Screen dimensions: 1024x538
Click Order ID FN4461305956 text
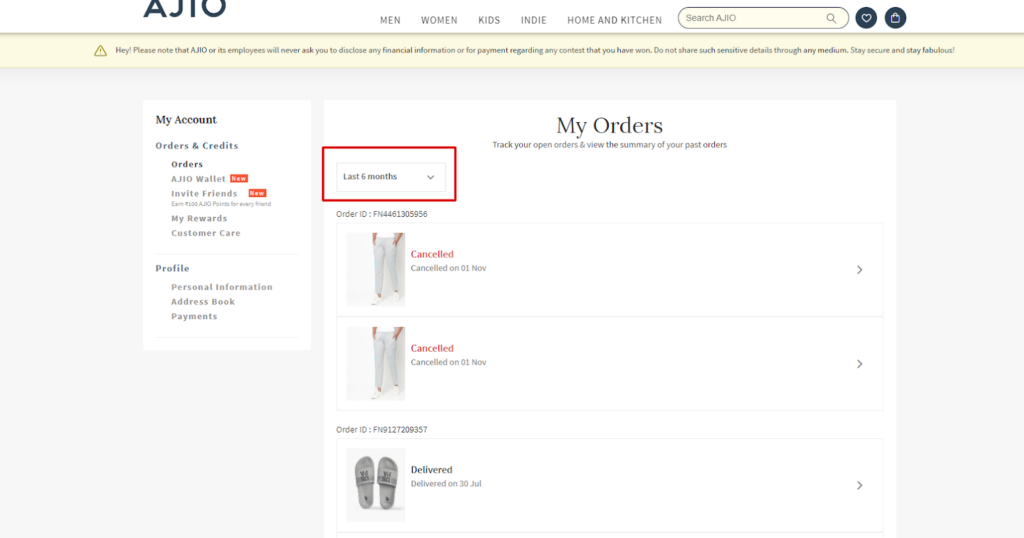point(381,214)
